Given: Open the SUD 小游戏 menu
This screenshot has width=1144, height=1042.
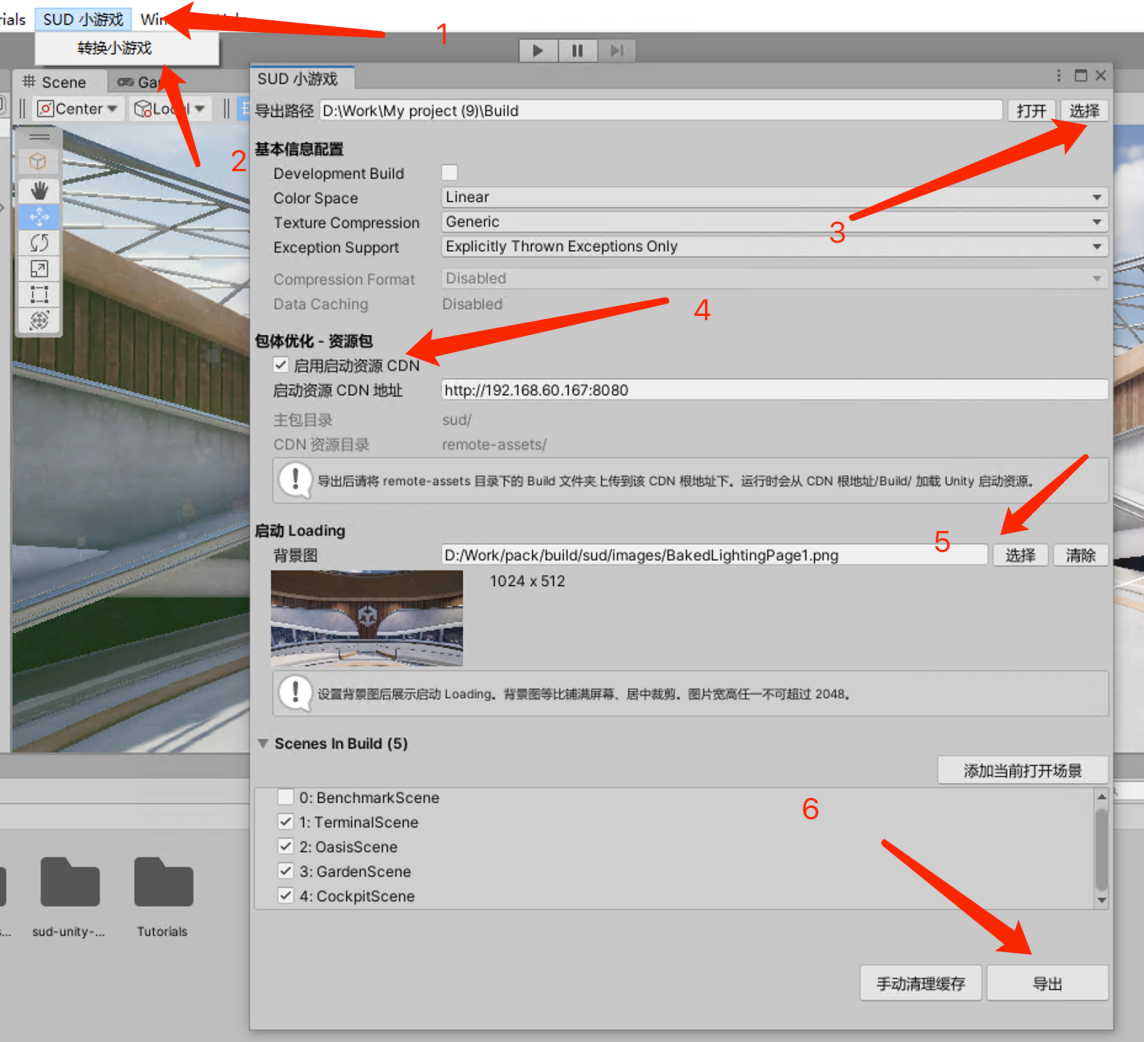Looking at the screenshot, I should [x=83, y=19].
